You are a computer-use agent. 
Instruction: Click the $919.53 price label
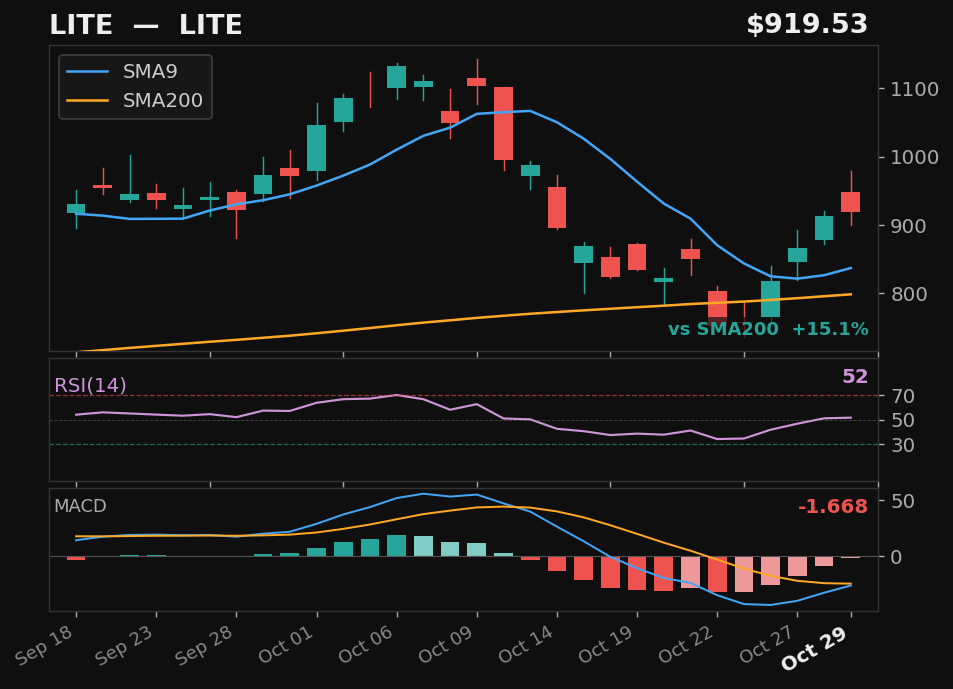(807, 25)
